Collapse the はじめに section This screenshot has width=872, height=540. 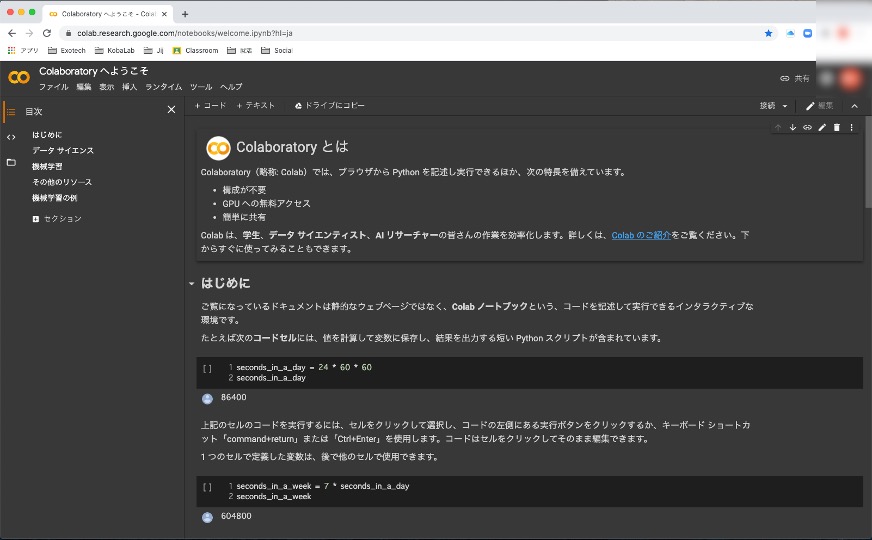191,284
